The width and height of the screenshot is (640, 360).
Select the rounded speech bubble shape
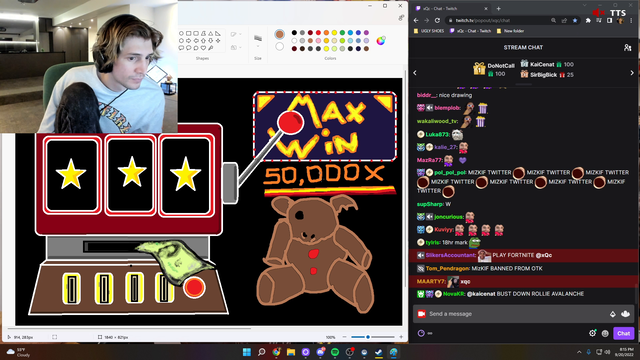pos(181,48)
